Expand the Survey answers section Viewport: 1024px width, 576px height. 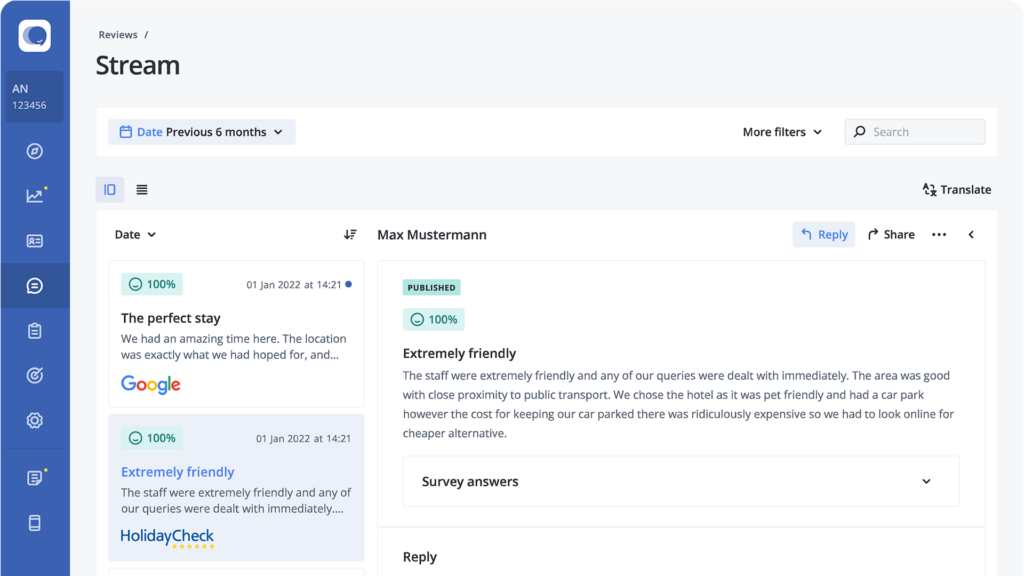pos(681,481)
